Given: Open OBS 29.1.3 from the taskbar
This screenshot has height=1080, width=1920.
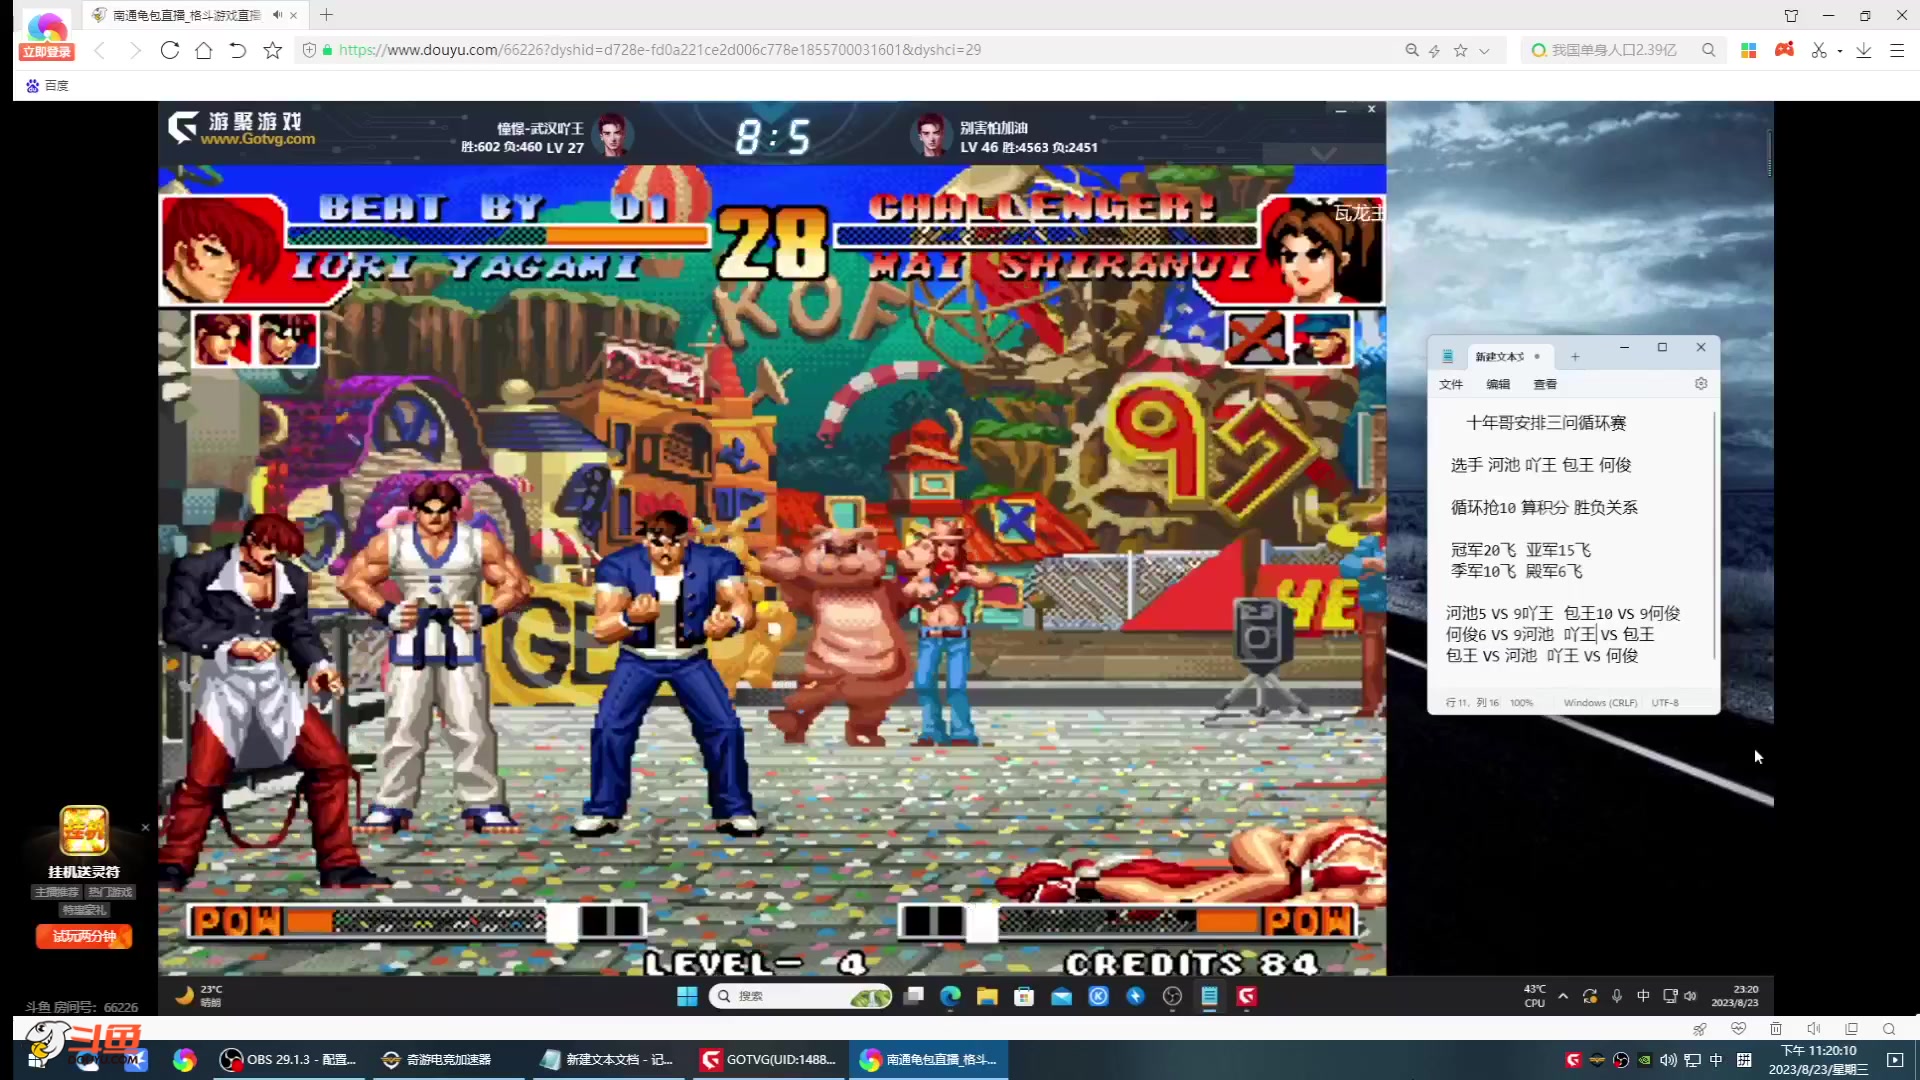Looking at the screenshot, I should [288, 1059].
